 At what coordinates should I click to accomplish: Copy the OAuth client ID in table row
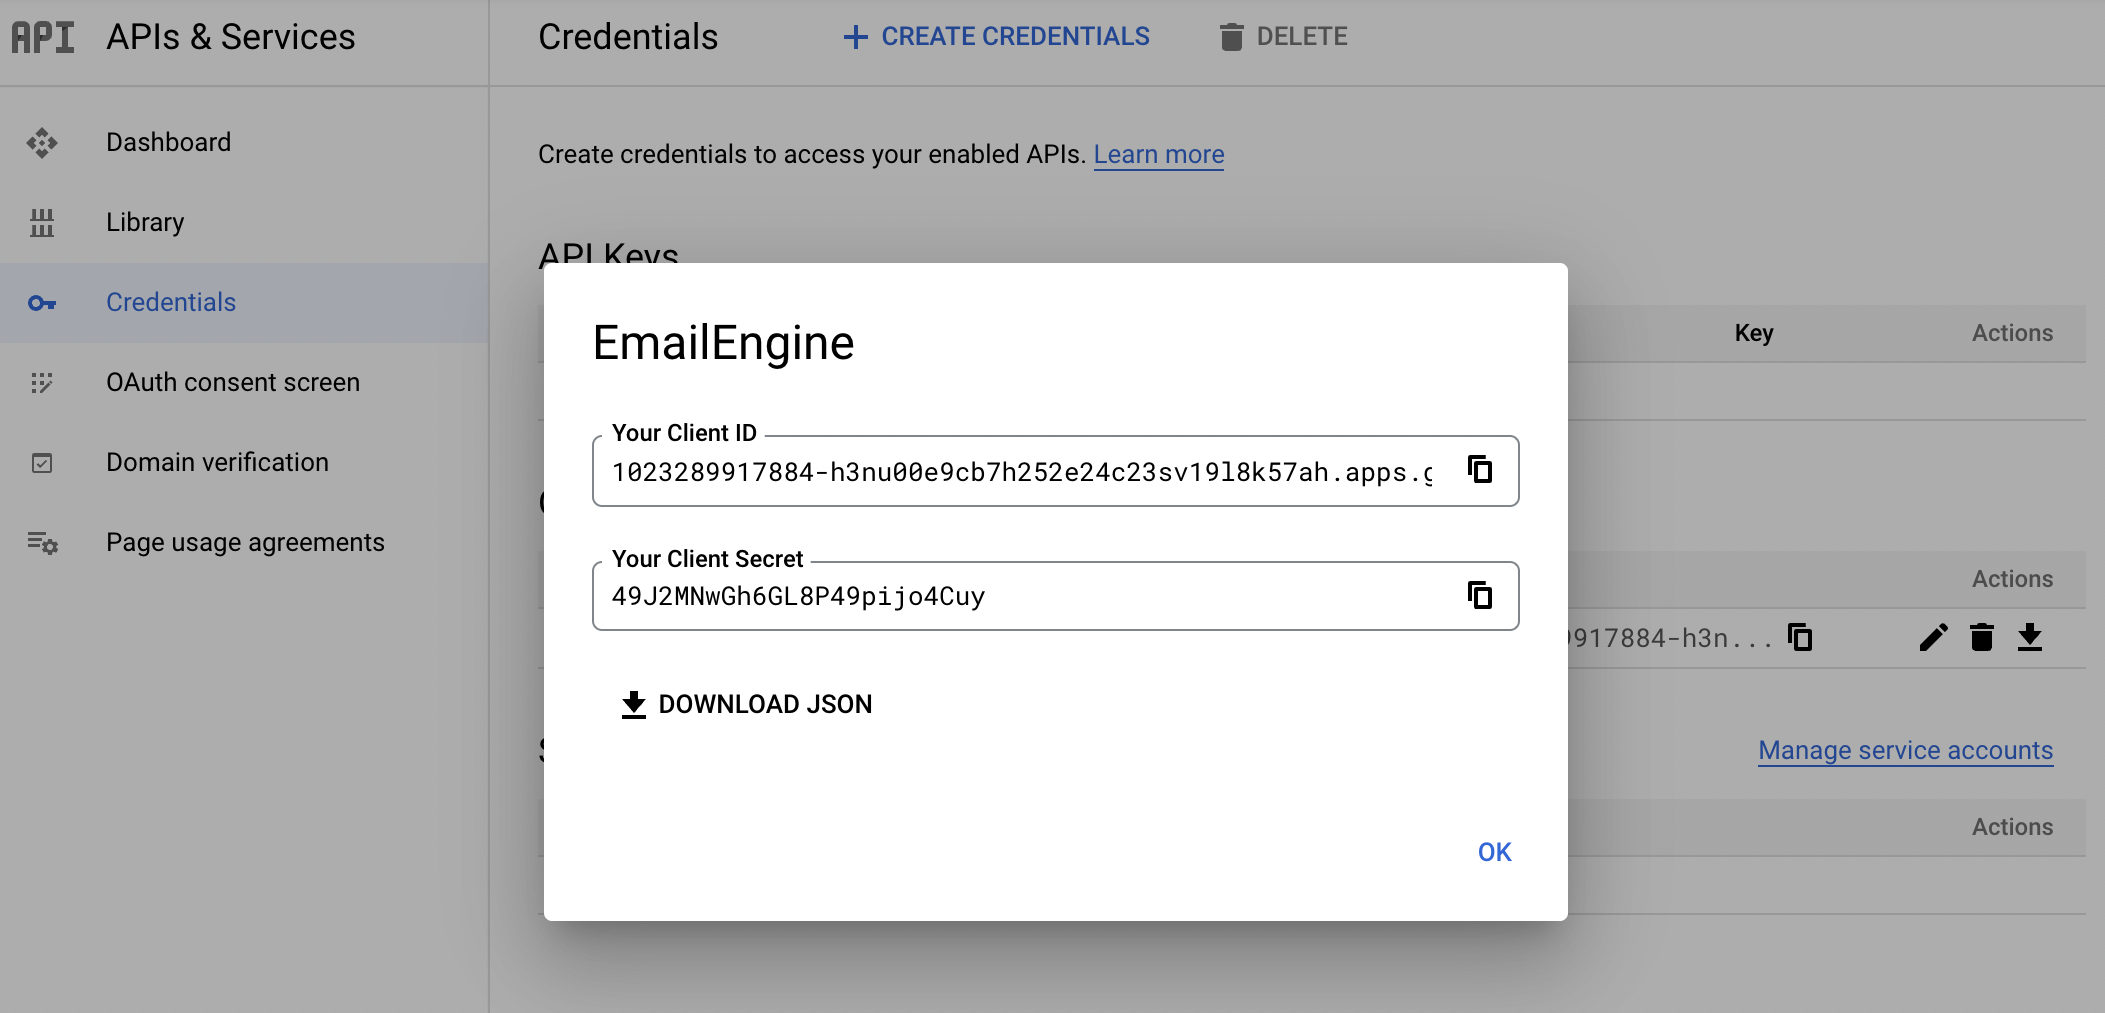[x=1800, y=637]
